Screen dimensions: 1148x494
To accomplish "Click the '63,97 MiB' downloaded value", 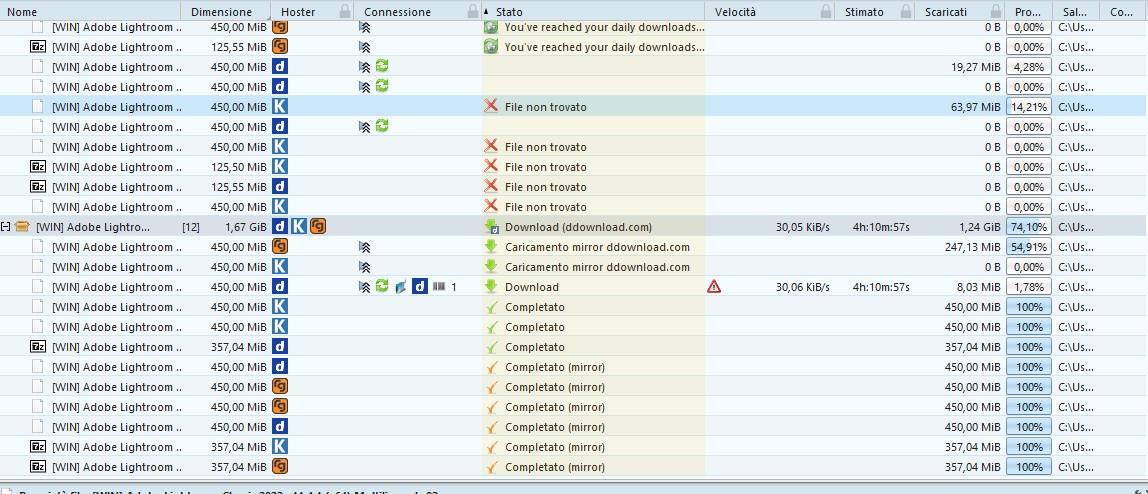I will (x=975, y=107).
